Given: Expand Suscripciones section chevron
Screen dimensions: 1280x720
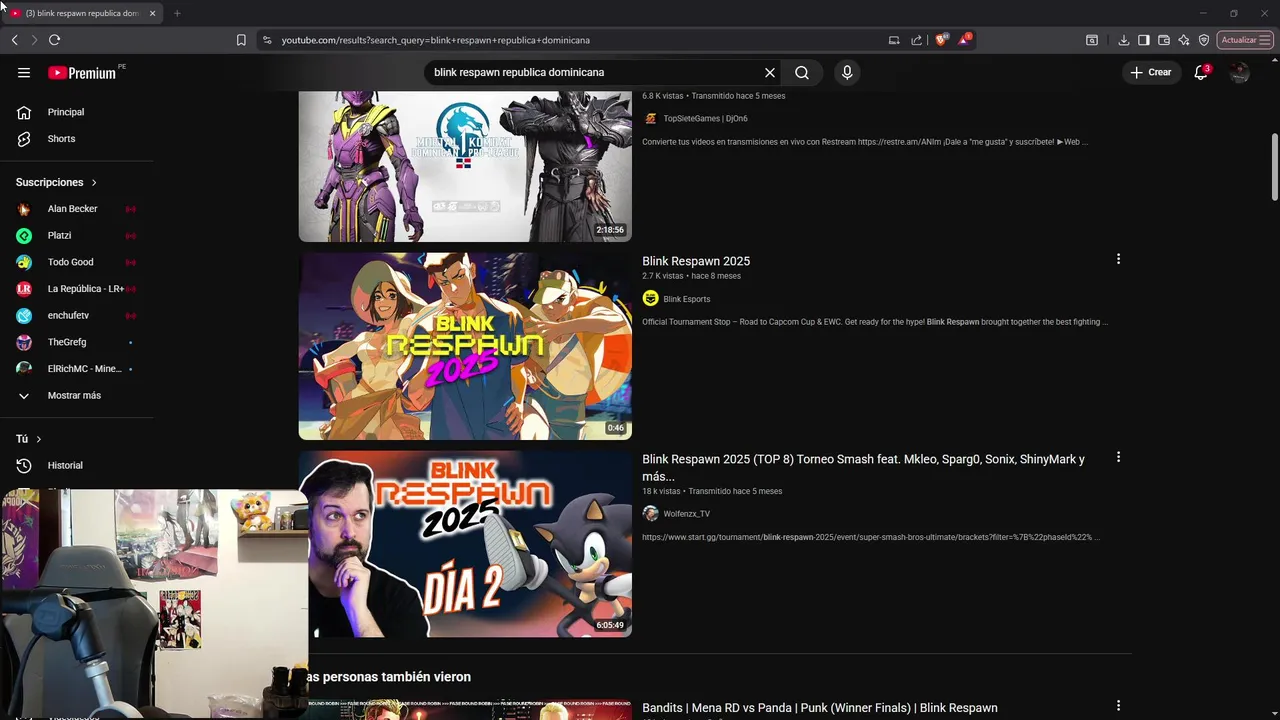Looking at the screenshot, I should tap(94, 182).
